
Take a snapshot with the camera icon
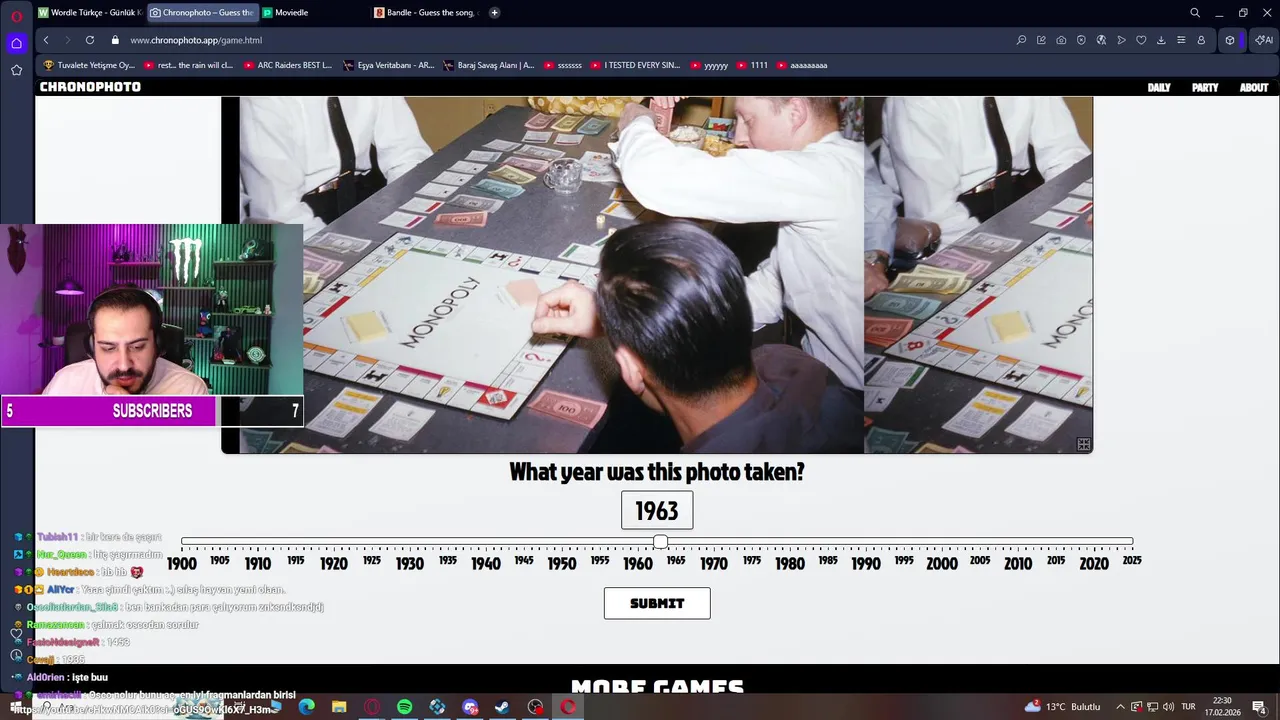click(x=1061, y=40)
